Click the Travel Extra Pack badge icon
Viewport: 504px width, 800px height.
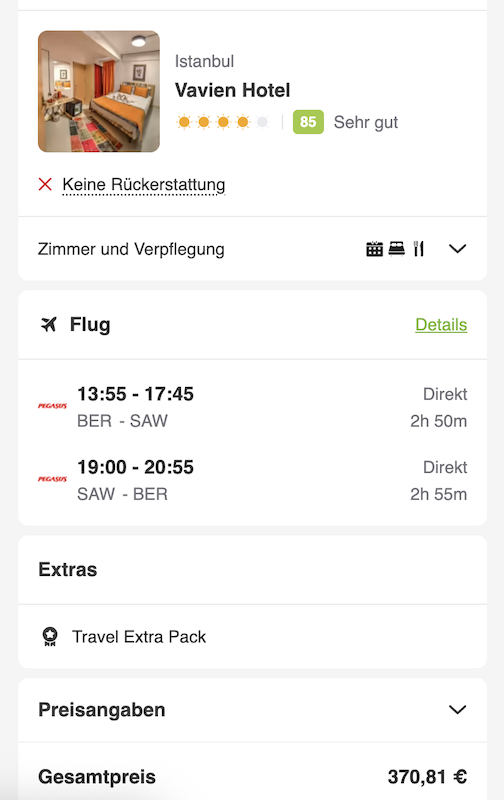click(x=50, y=637)
